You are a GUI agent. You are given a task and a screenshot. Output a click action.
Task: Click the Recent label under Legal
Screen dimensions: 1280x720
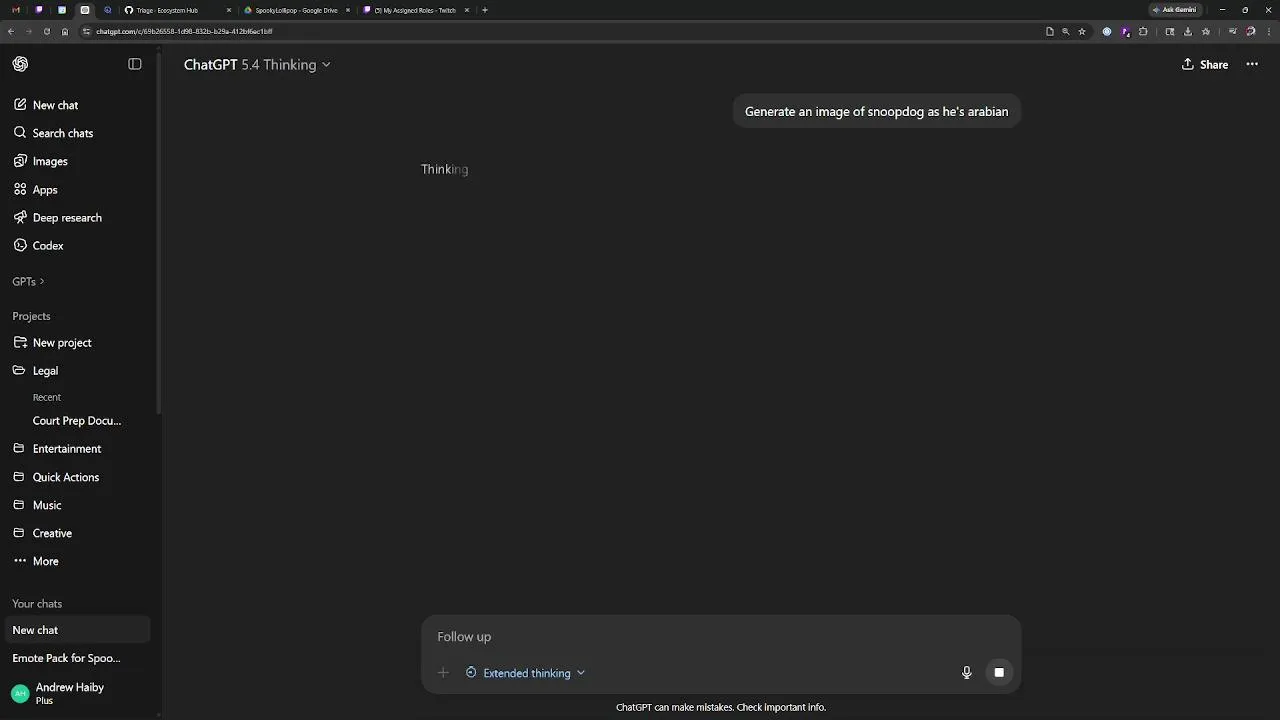[47, 397]
